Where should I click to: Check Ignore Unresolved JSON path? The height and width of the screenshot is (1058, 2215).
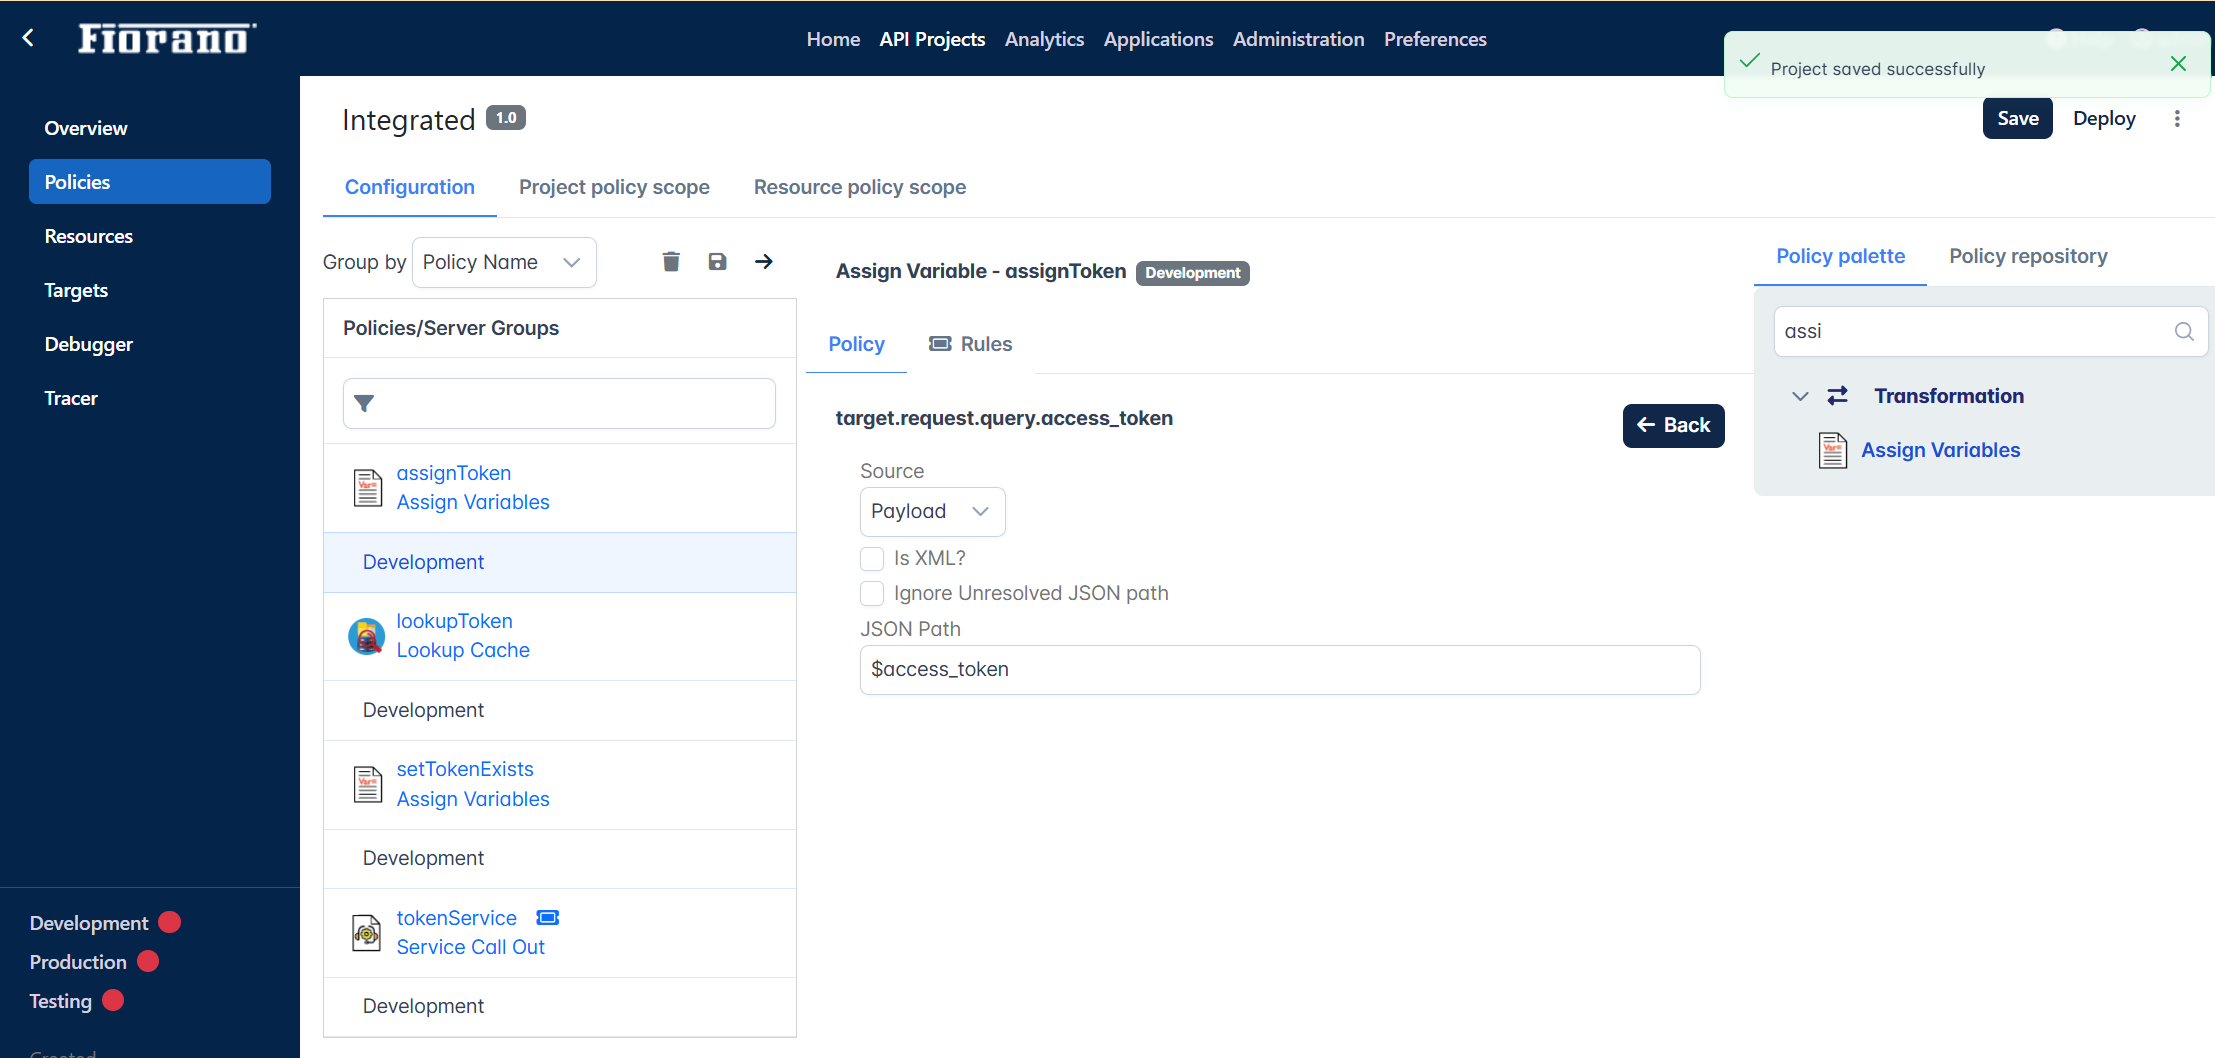pos(872,593)
